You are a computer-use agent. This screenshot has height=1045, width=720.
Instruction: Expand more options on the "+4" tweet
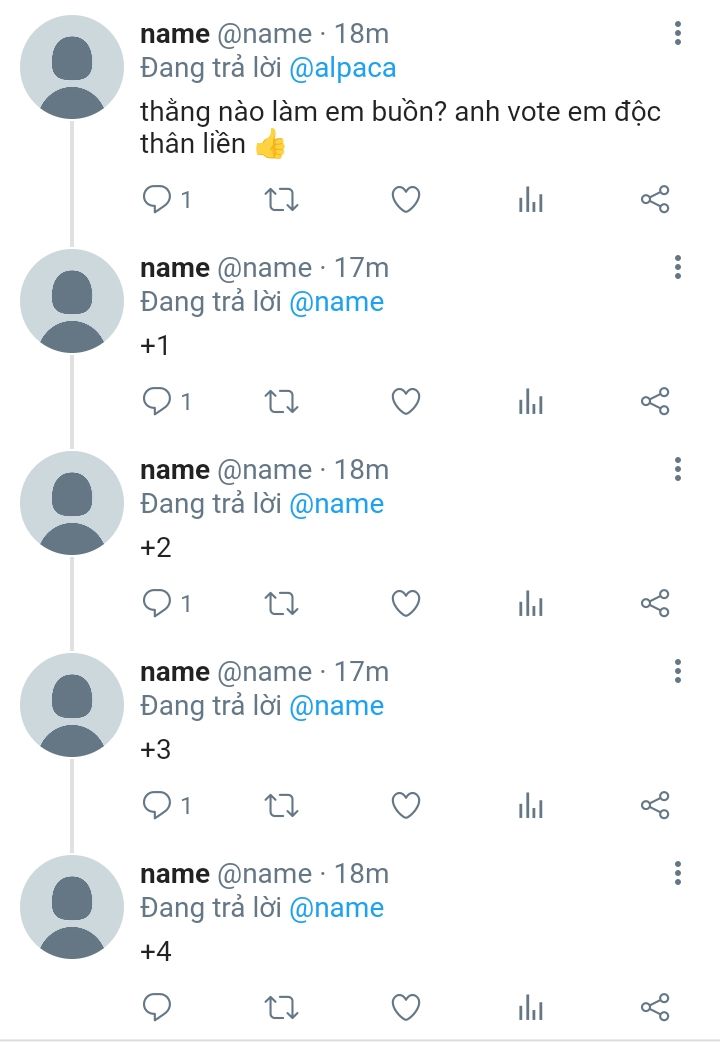(678, 874)
